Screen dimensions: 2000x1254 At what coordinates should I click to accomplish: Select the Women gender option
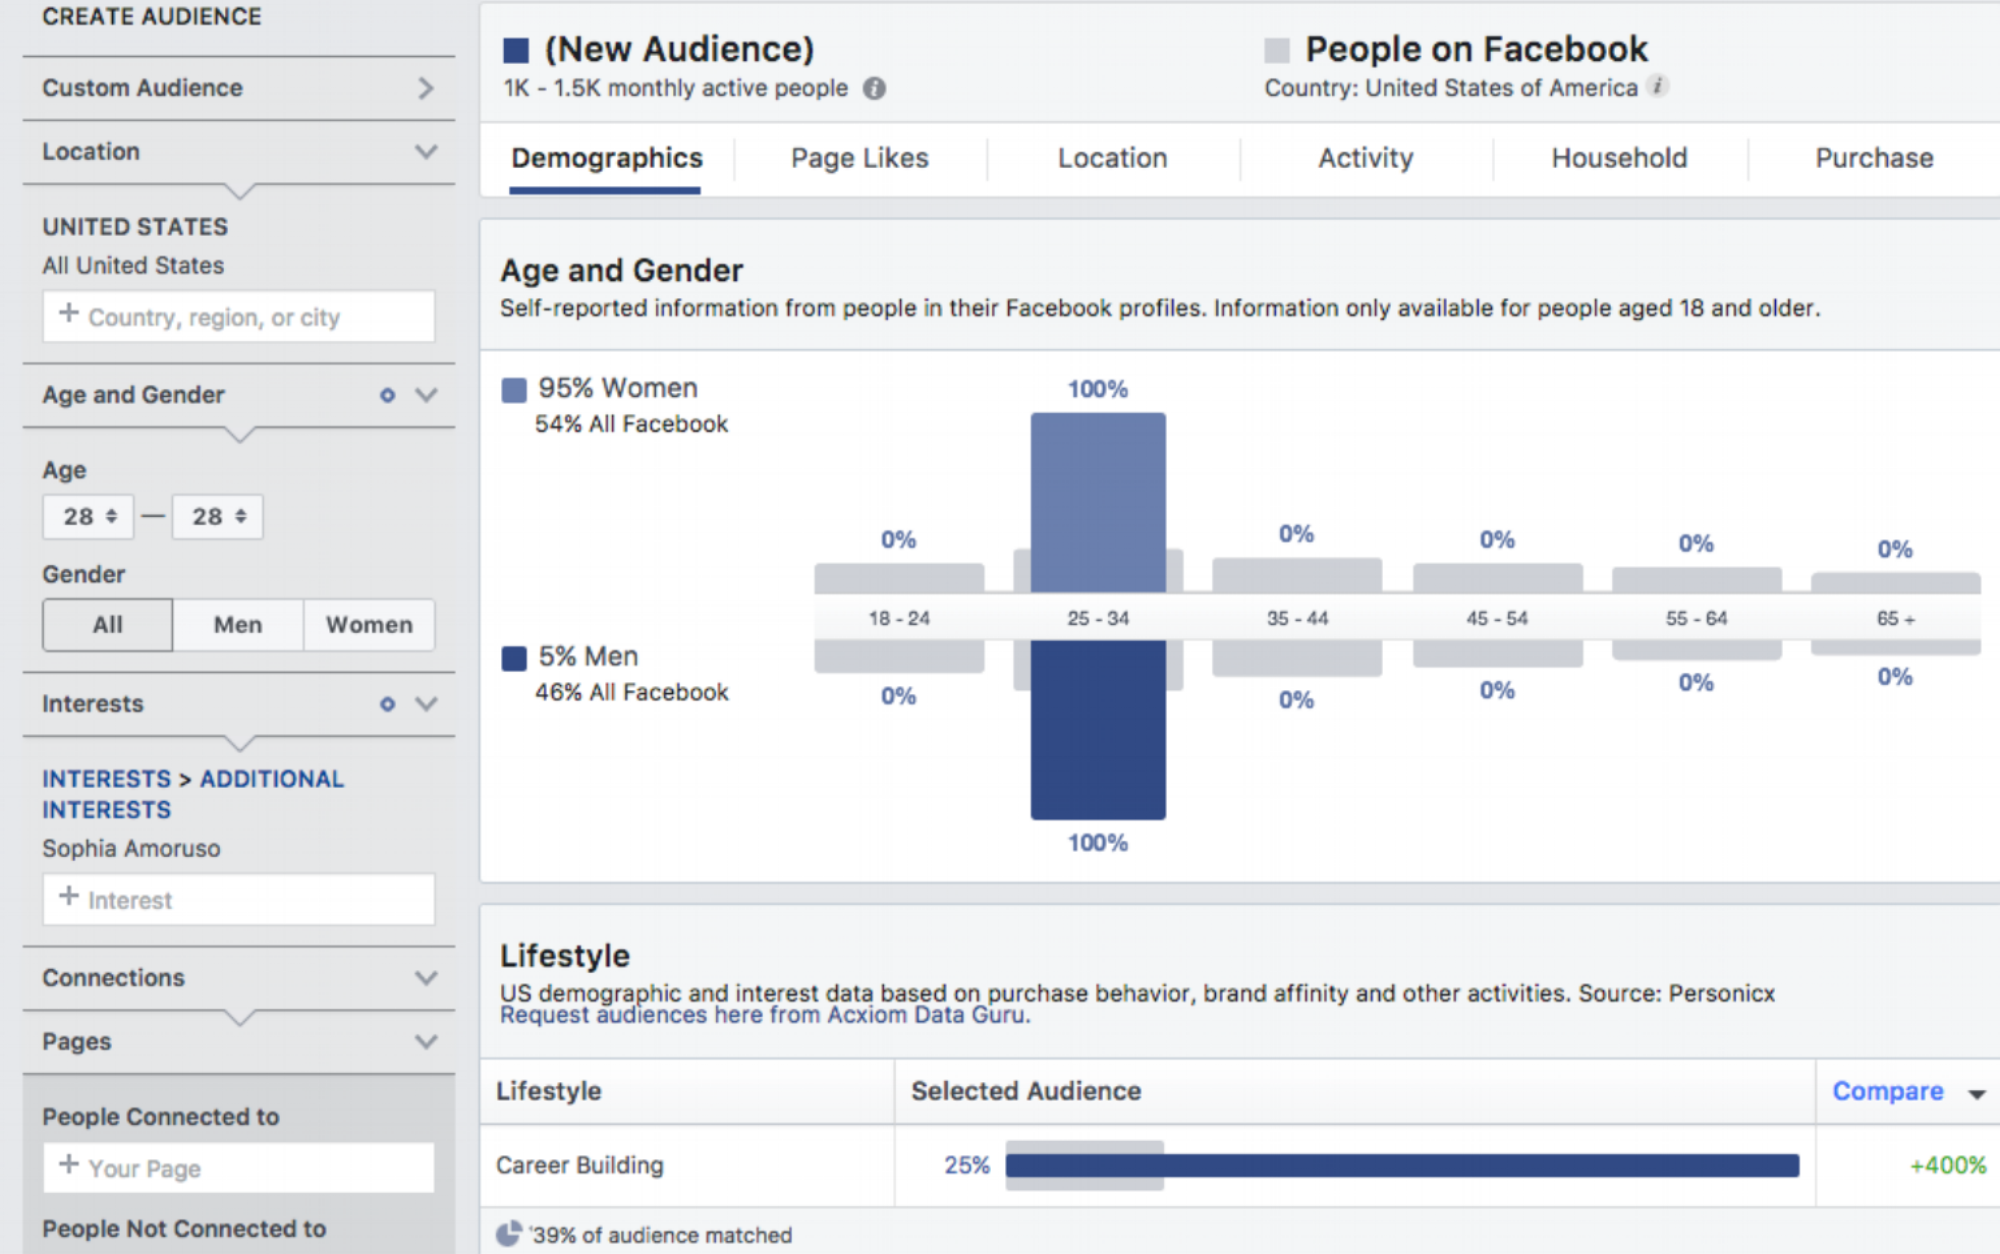pos(369,625)
